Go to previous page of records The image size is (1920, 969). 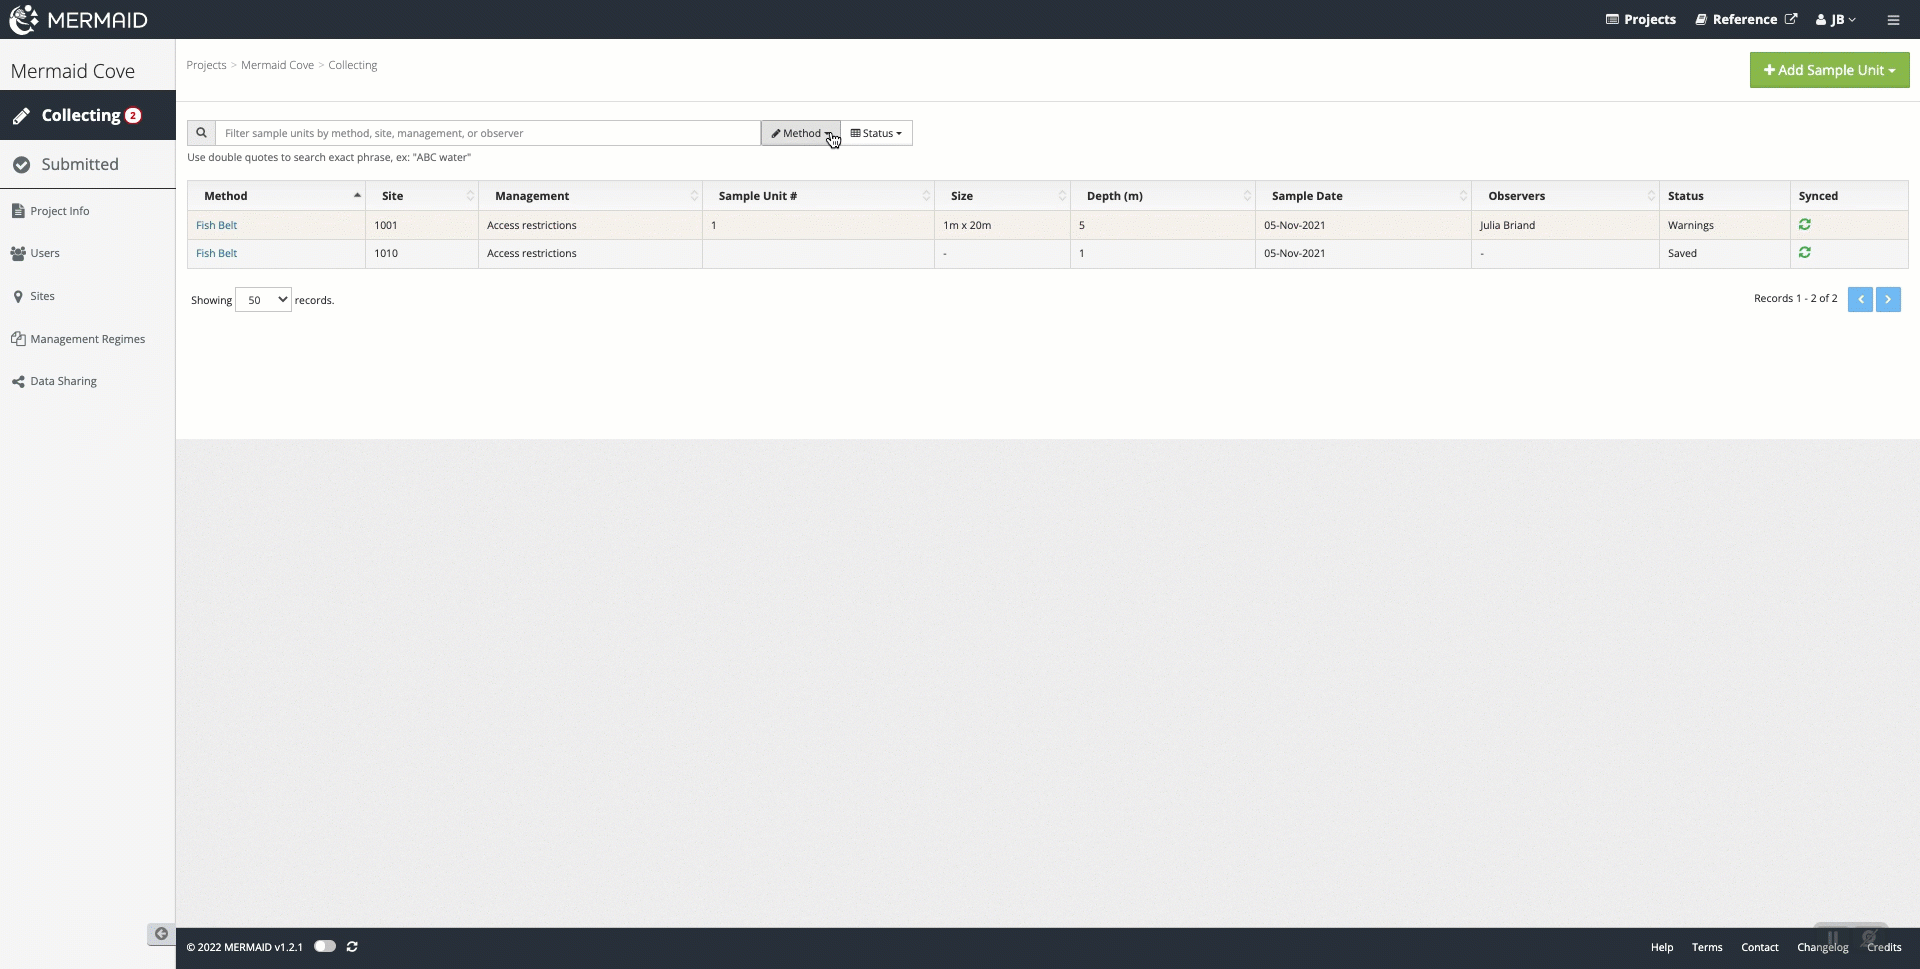1860,299
